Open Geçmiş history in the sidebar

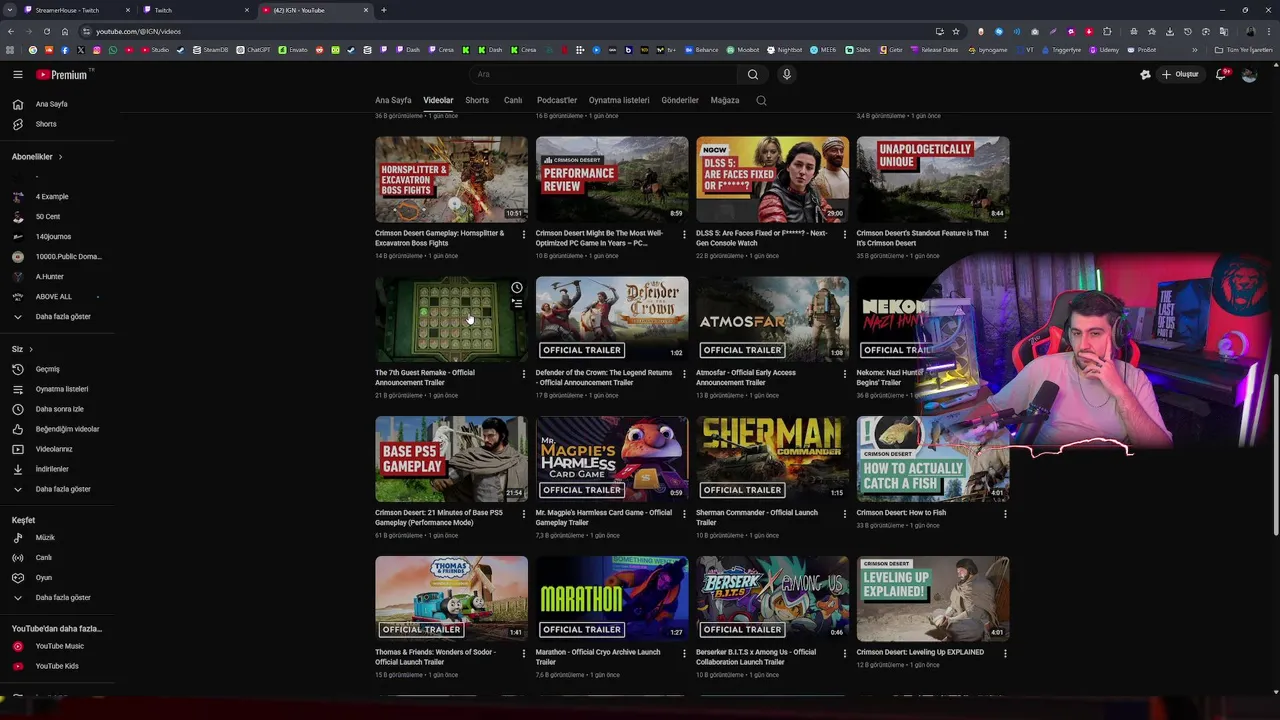pos(48,369)
